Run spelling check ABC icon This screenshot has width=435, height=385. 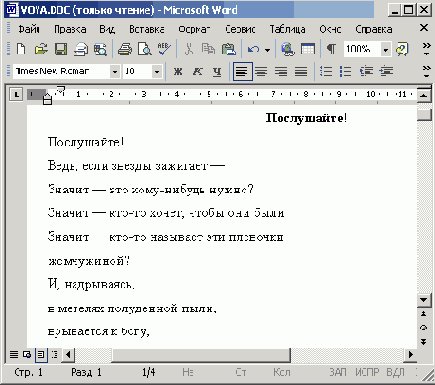point(164,49)
